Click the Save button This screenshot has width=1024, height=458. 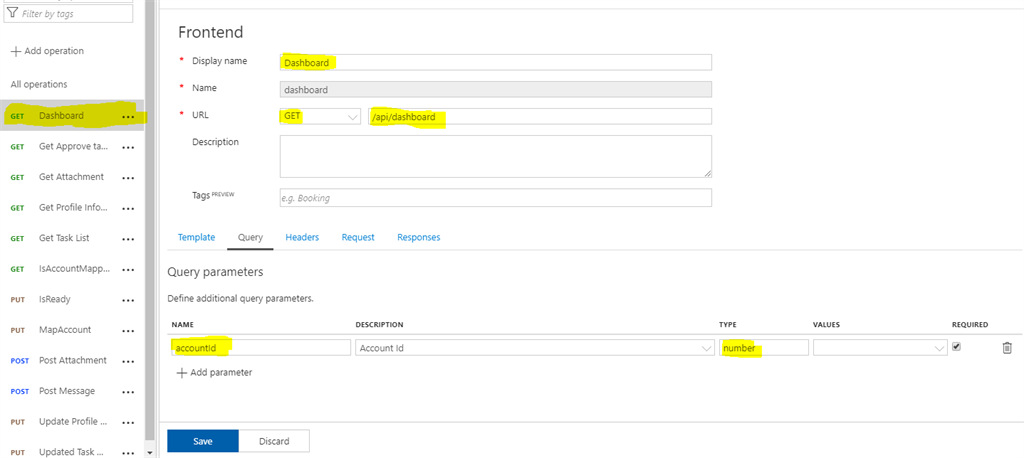coord(202,441)
